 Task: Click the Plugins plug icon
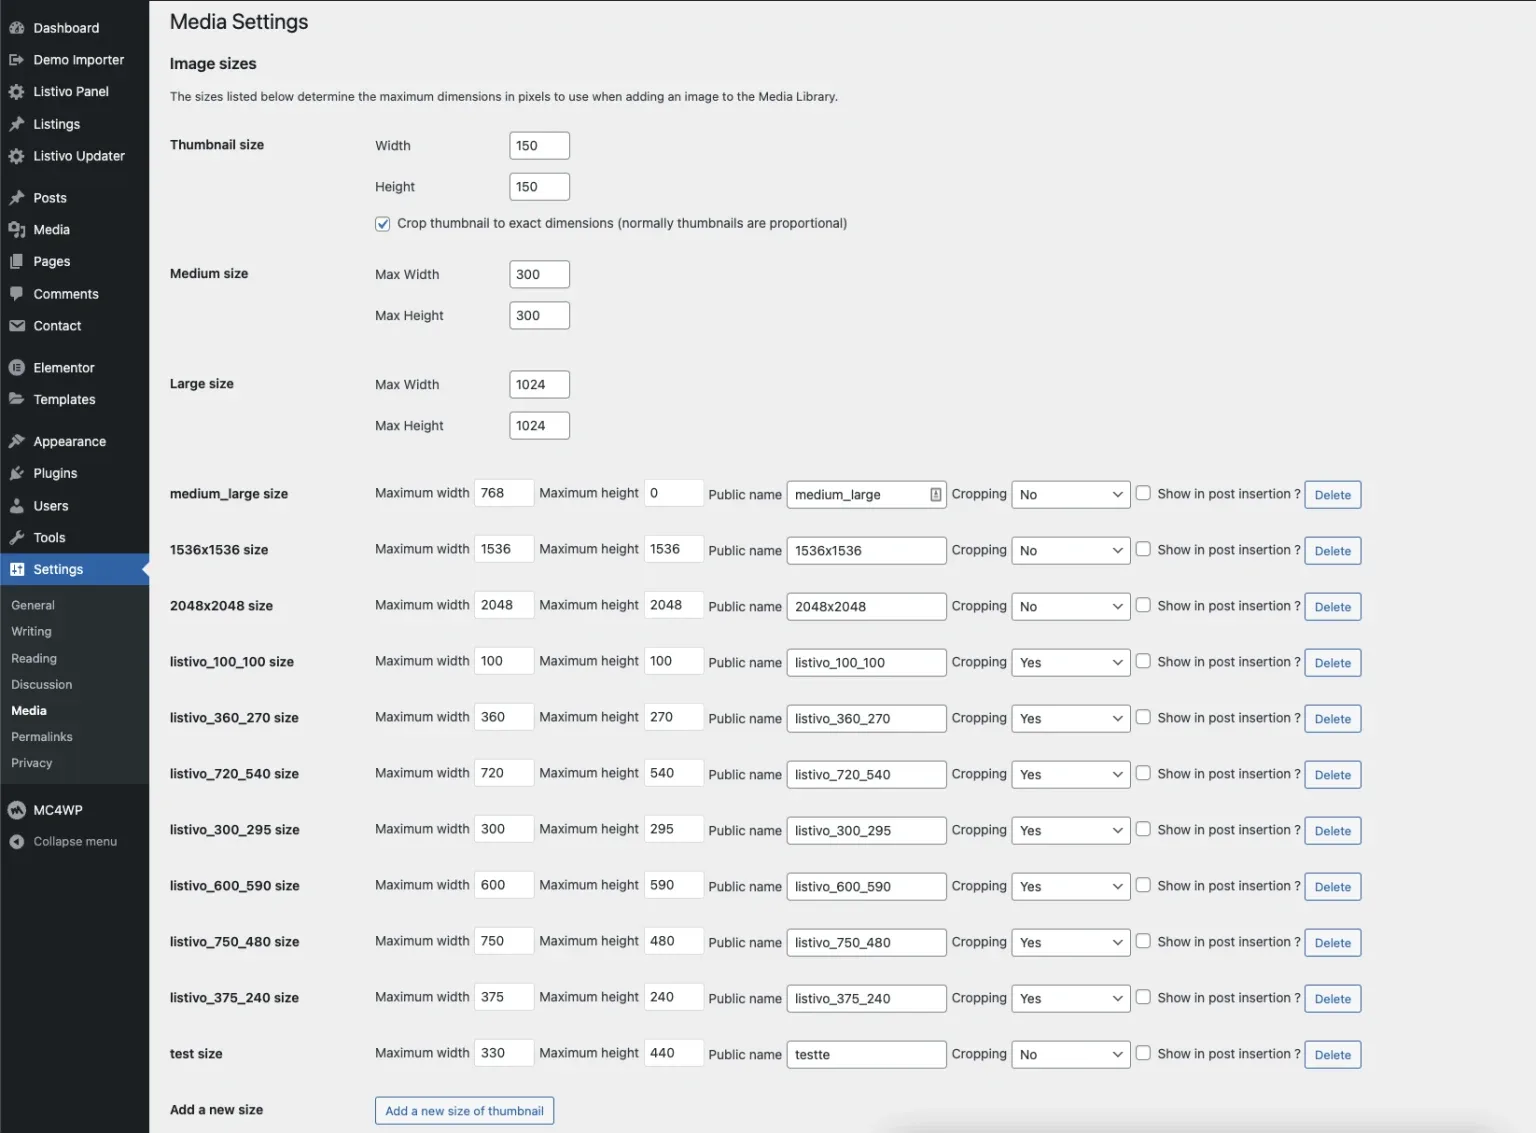click(x=17, y=474)
